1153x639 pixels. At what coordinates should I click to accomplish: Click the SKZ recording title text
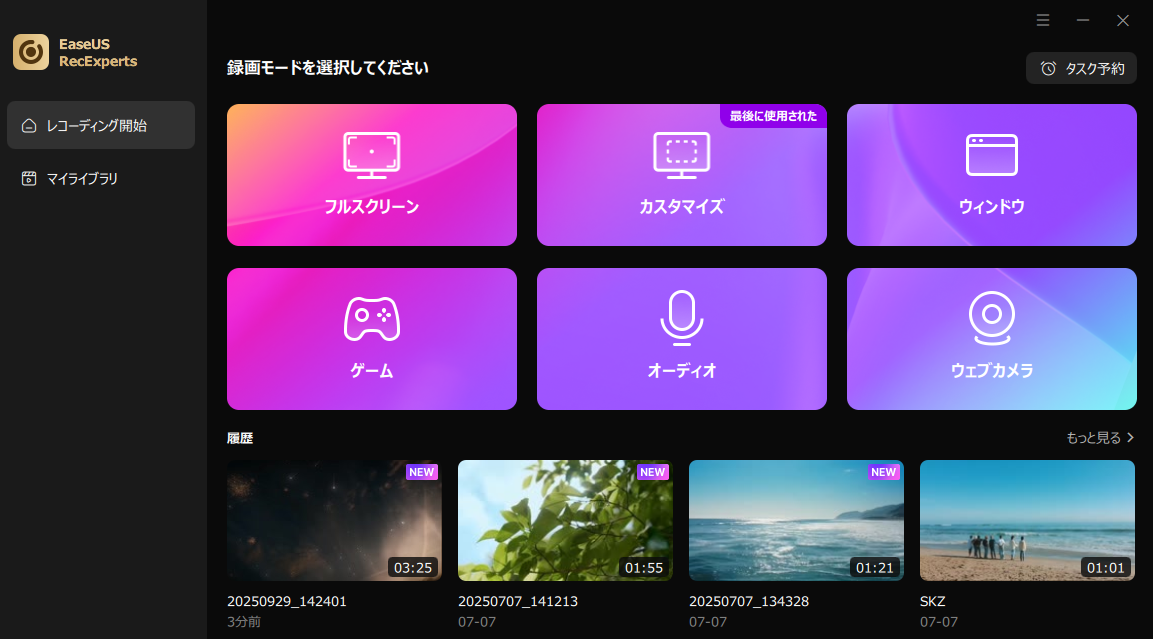(932, 602)
